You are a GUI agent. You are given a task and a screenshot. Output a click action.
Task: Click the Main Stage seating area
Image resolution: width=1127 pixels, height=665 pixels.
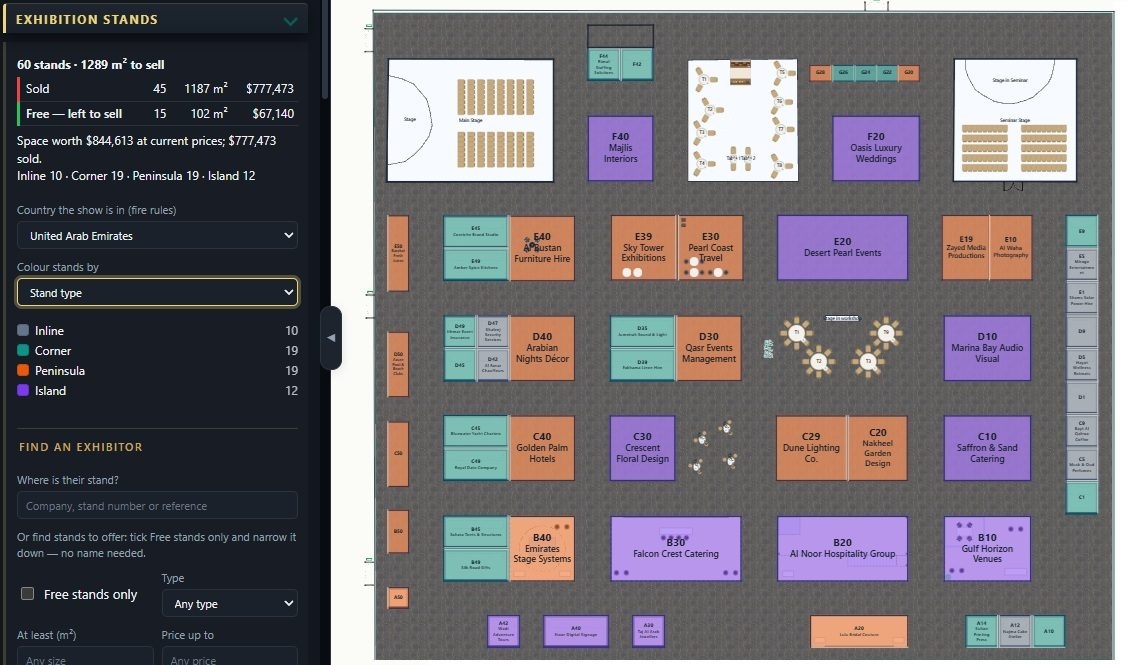click(x=470, y=120)
